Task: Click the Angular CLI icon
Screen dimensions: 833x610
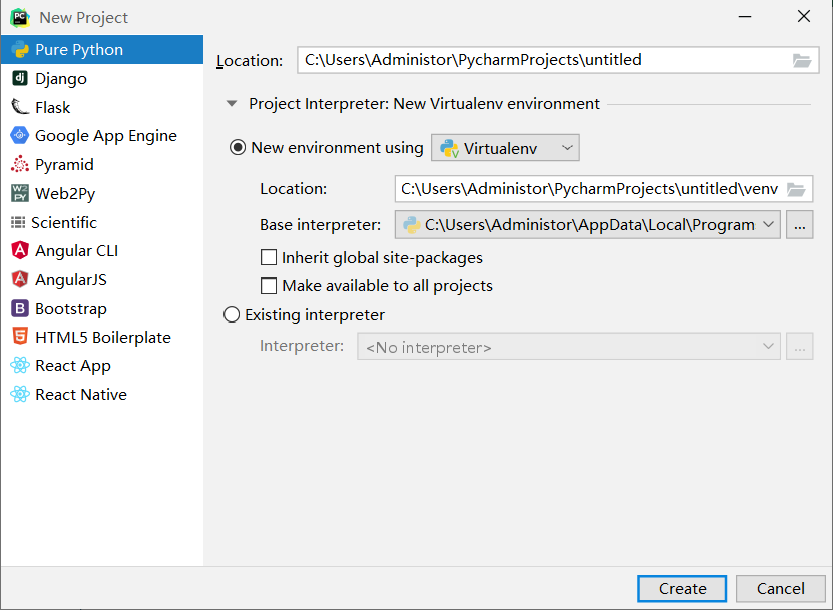Action: [20, 250]
